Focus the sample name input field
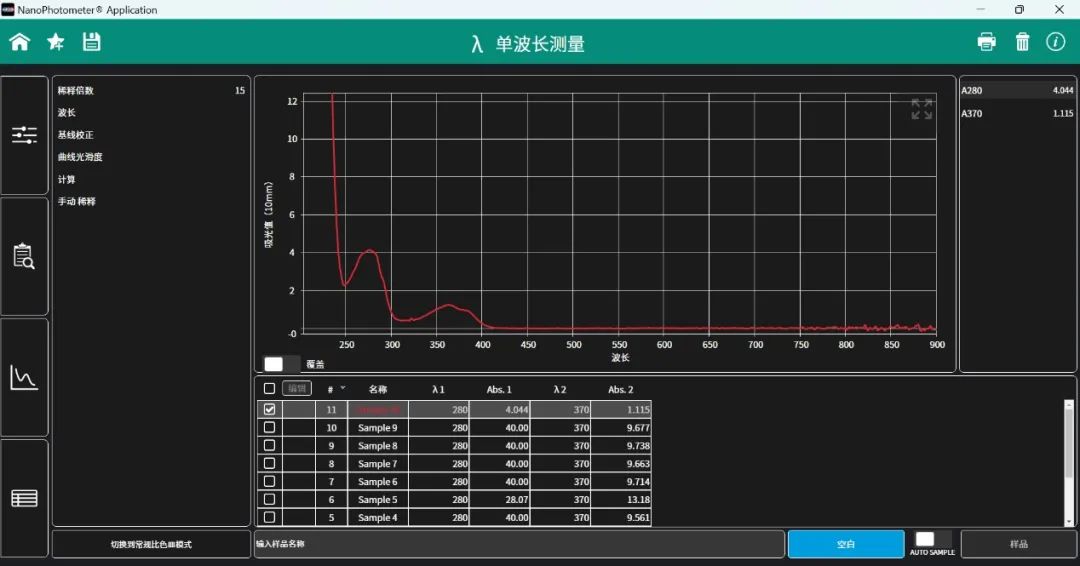1080x566 pixels. [x=519, y=544]
